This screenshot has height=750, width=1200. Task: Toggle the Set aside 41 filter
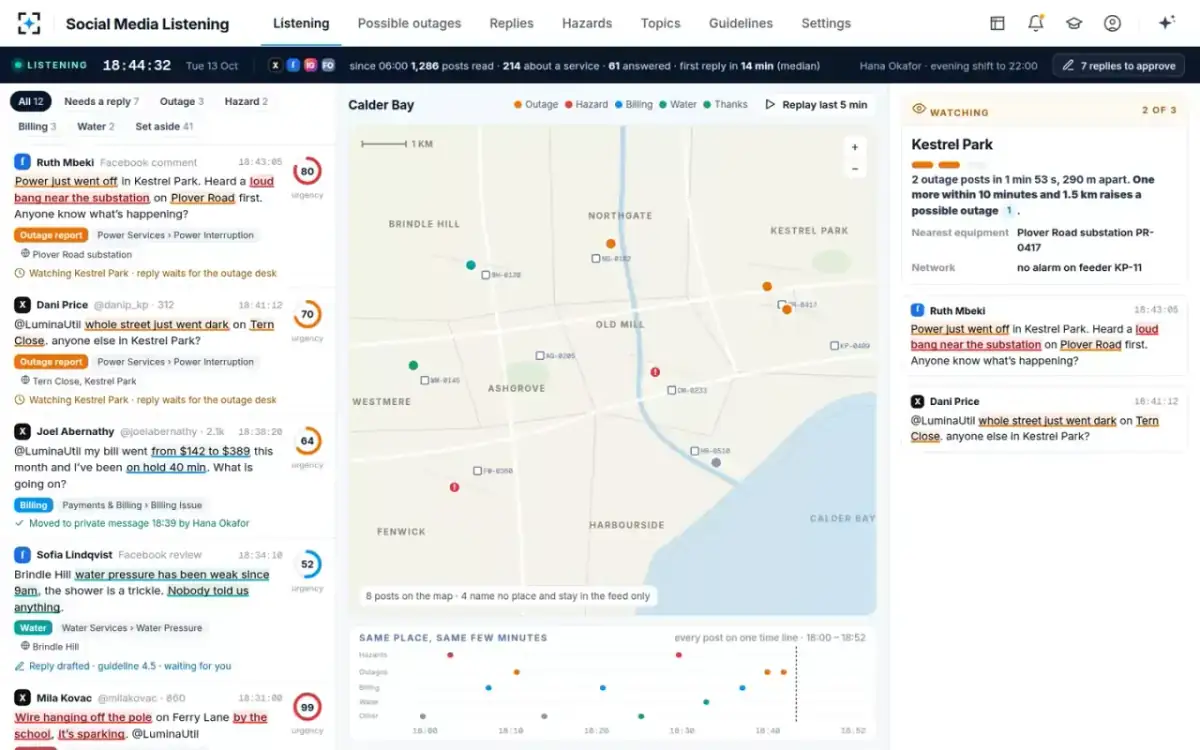(x=164, y=127)
